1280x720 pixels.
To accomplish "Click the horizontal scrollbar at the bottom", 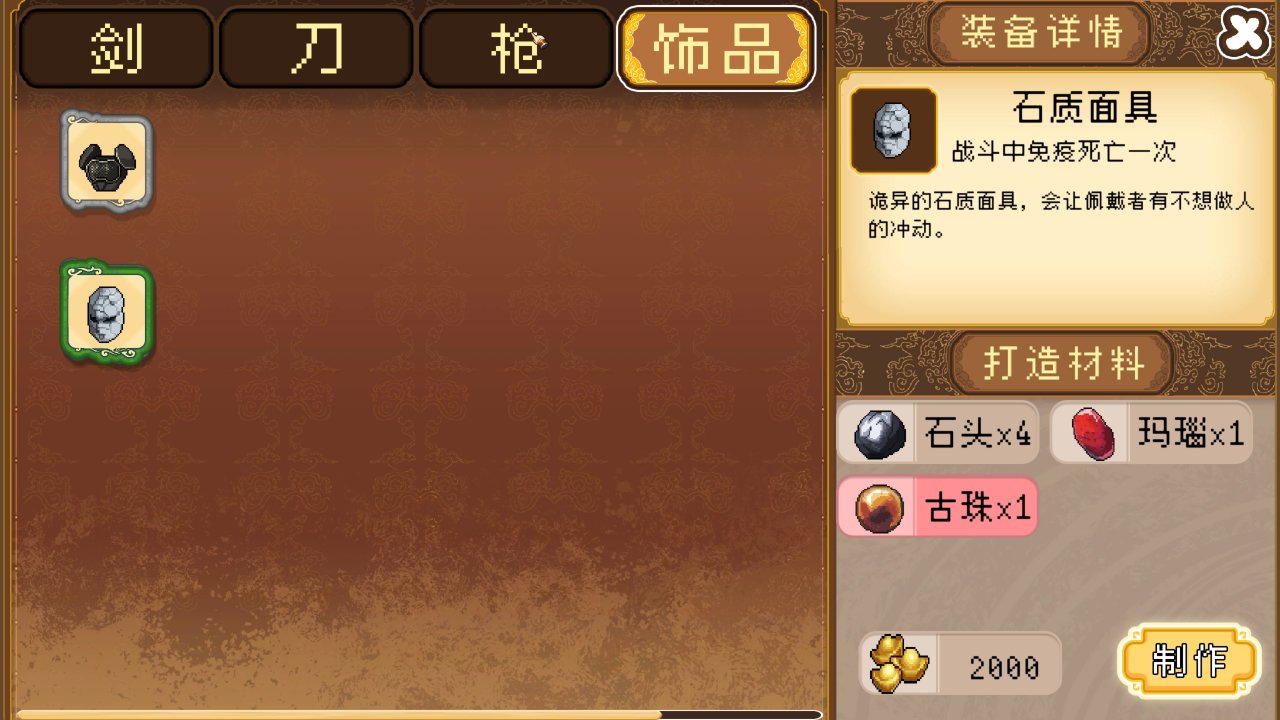I will pyautogui.click(x=420, y=714).
